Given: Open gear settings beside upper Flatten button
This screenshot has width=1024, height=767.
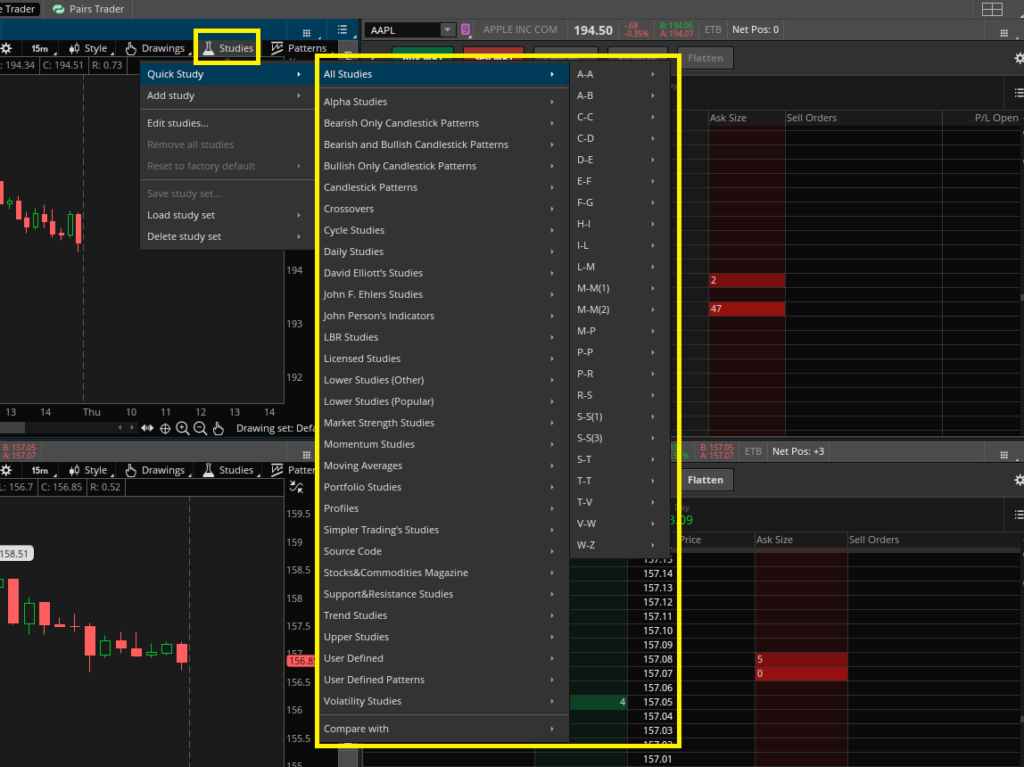Looking at the screenshot, I should [x=1019, y=58].
